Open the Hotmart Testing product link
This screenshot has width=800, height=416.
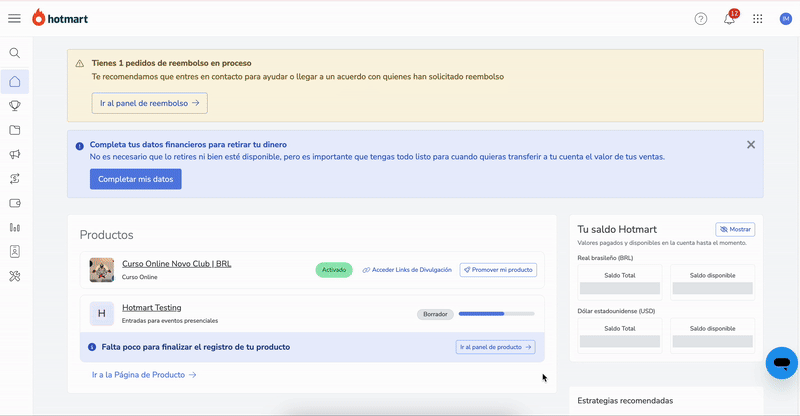[152, 308]
